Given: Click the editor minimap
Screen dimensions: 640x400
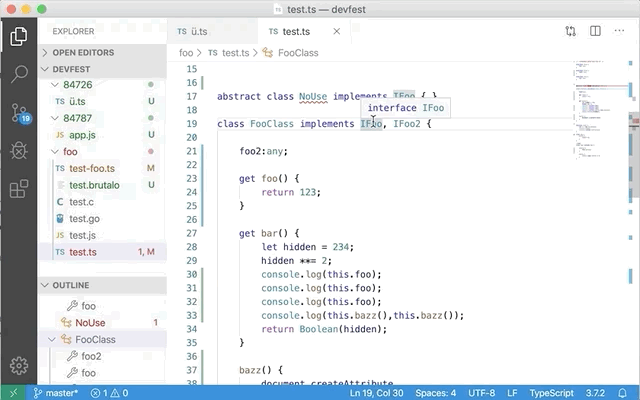Looking at the screenshot, I should point(600,110).
